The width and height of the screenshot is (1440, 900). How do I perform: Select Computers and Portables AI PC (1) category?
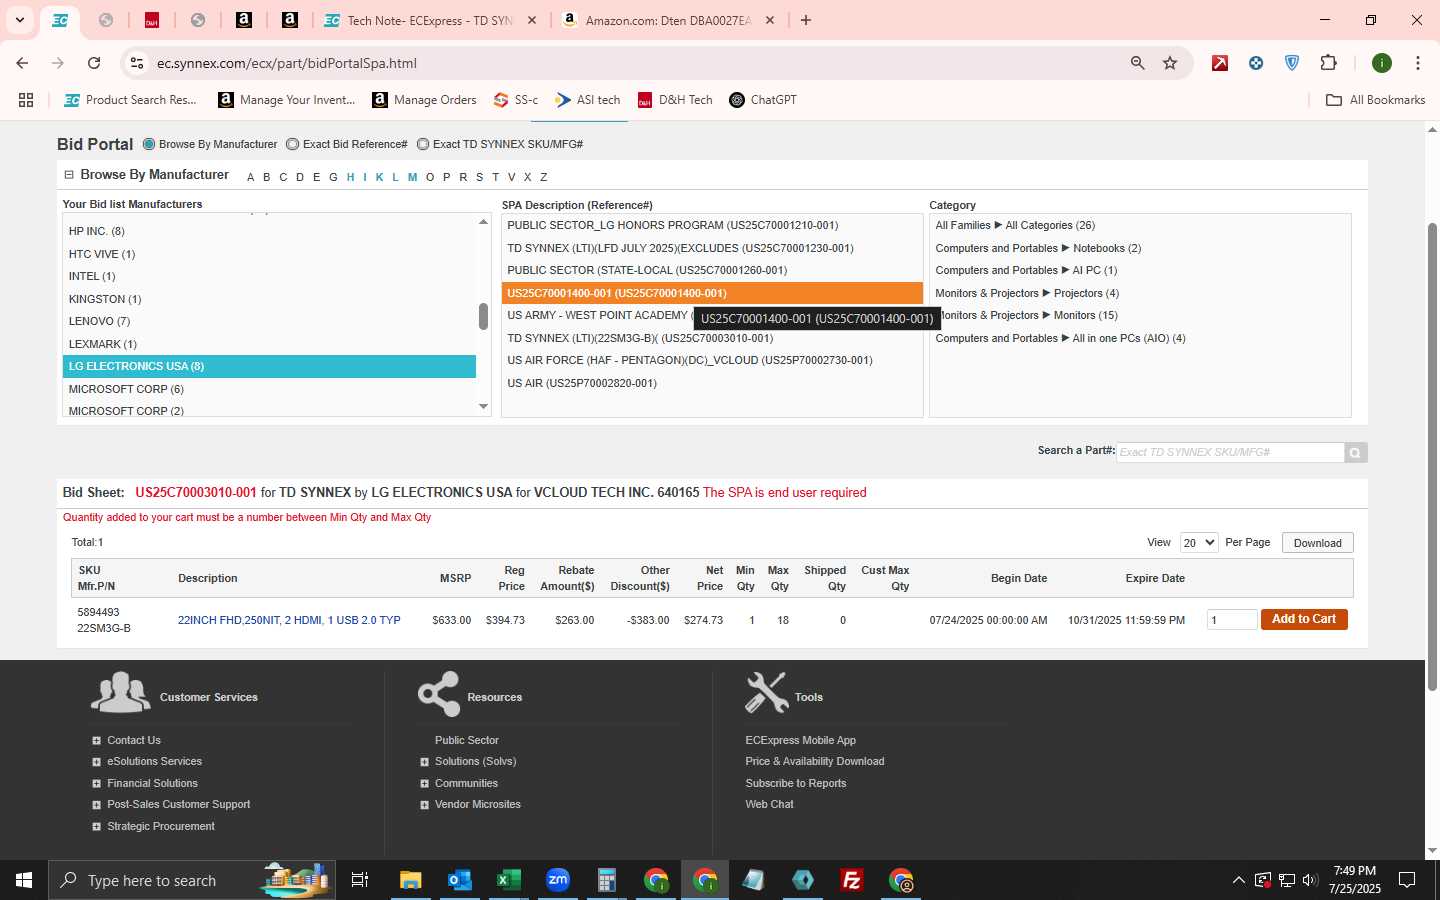(x=1026, y=271)
